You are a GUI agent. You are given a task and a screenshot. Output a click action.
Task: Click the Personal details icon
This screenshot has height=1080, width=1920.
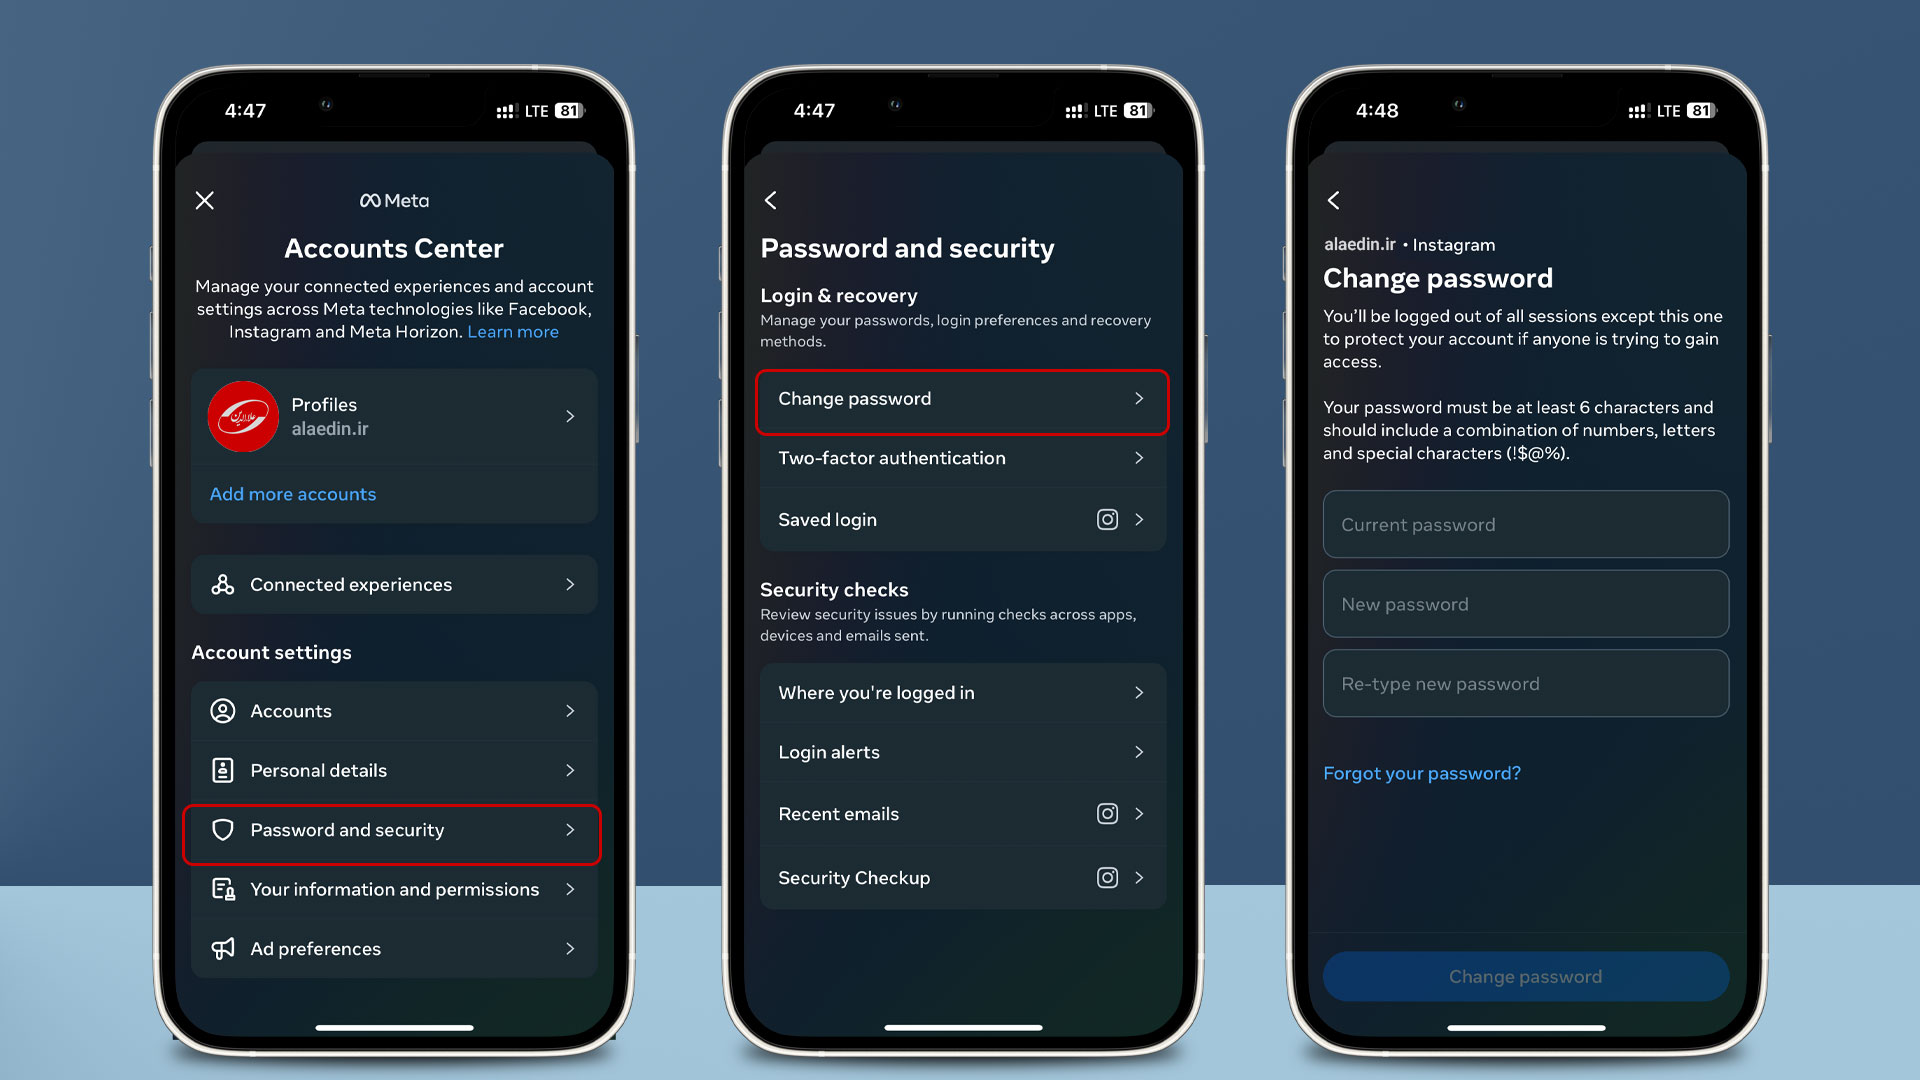pyautogui.click(x=220, y=769)
